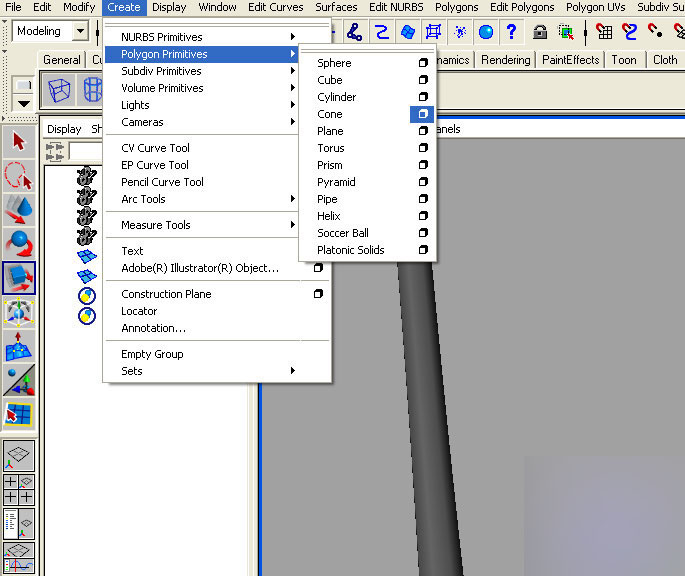This screenshot has height=576, width=685.
Task: Click the select by surface mask icon
Action: click(x=408, y=32)
